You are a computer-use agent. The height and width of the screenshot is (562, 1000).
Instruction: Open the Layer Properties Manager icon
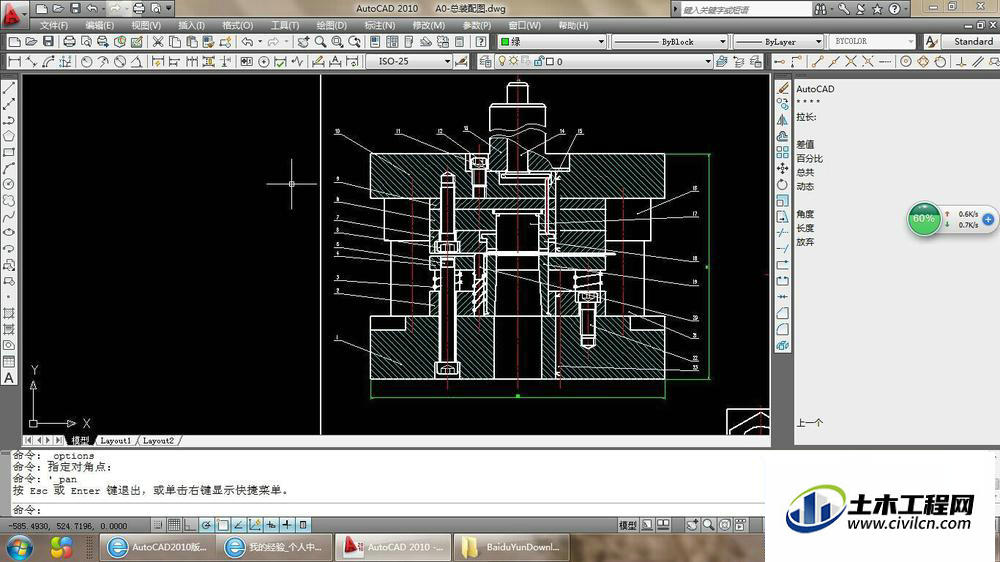485,61
